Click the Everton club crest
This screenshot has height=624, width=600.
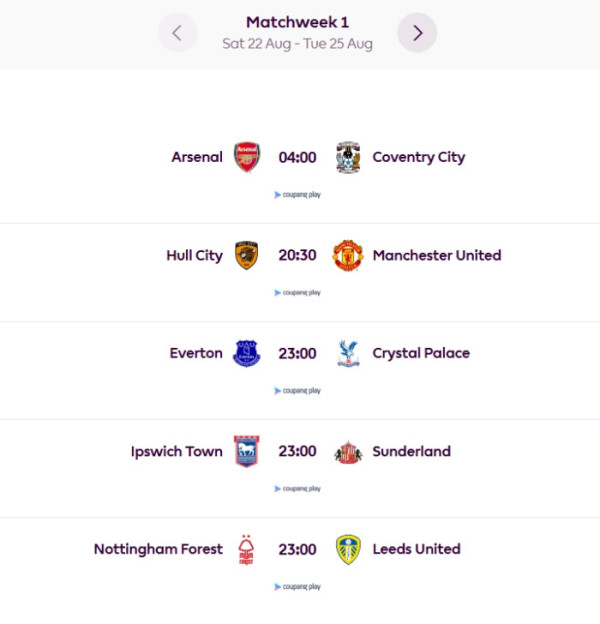(x=247, y=353)
